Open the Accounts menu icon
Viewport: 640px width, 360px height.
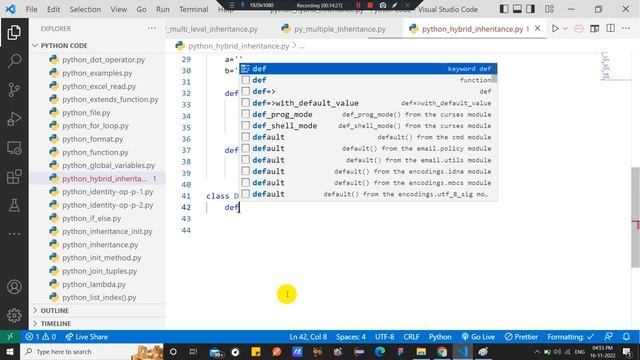coord(14,287)
